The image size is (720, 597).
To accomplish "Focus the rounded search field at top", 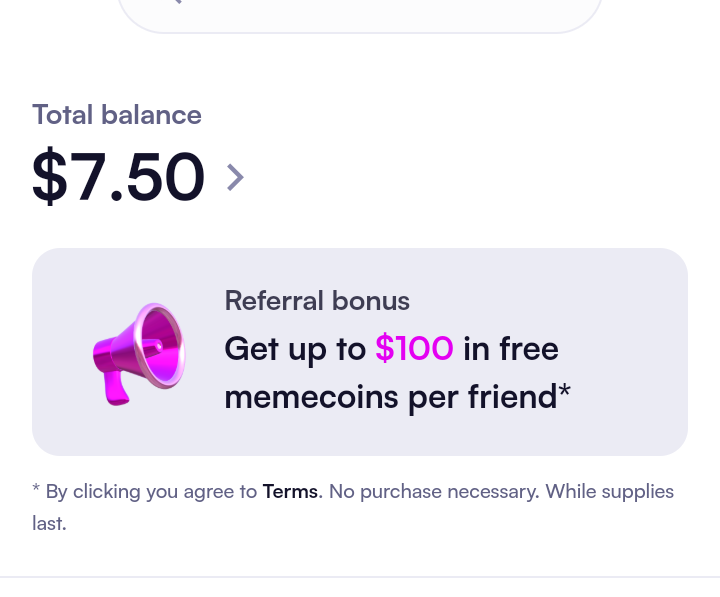I will (360, 14).
